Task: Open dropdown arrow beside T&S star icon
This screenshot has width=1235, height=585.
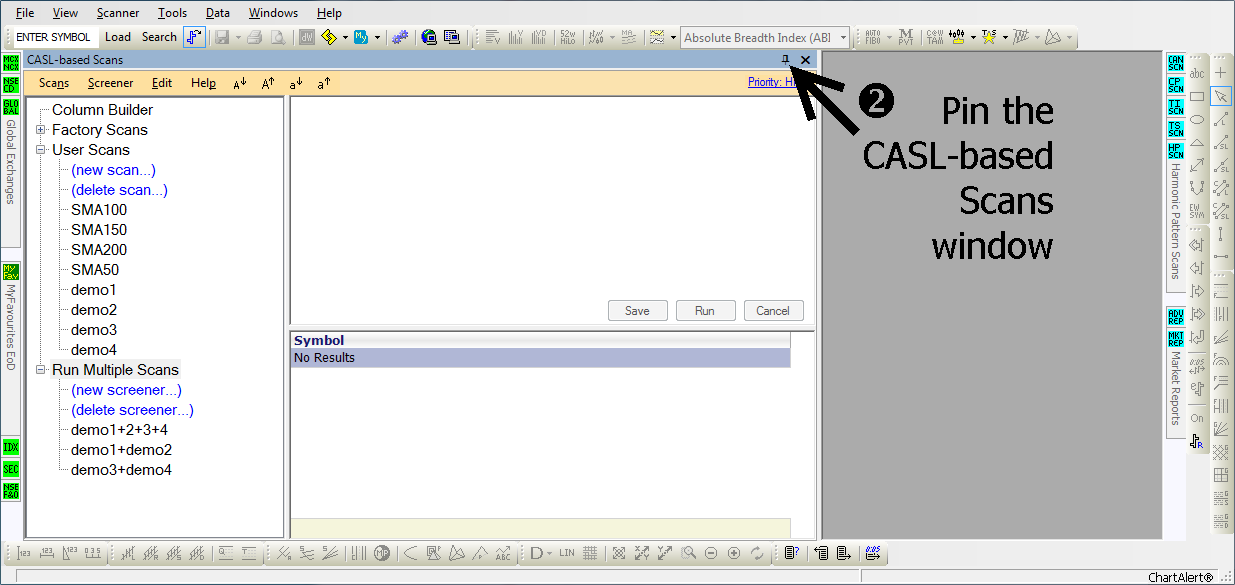Action: pos(1004,37)
